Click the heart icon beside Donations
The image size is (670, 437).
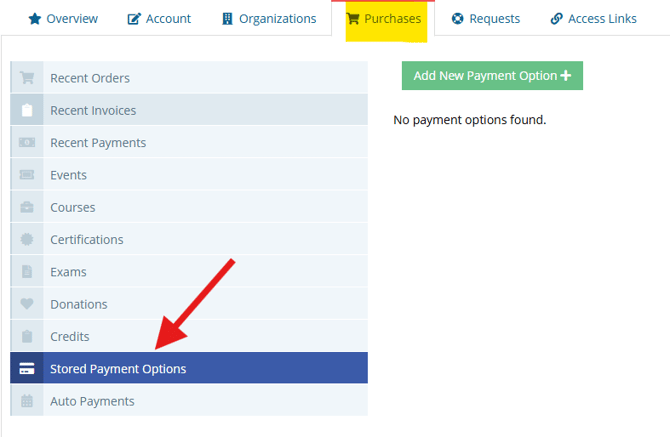27,304
